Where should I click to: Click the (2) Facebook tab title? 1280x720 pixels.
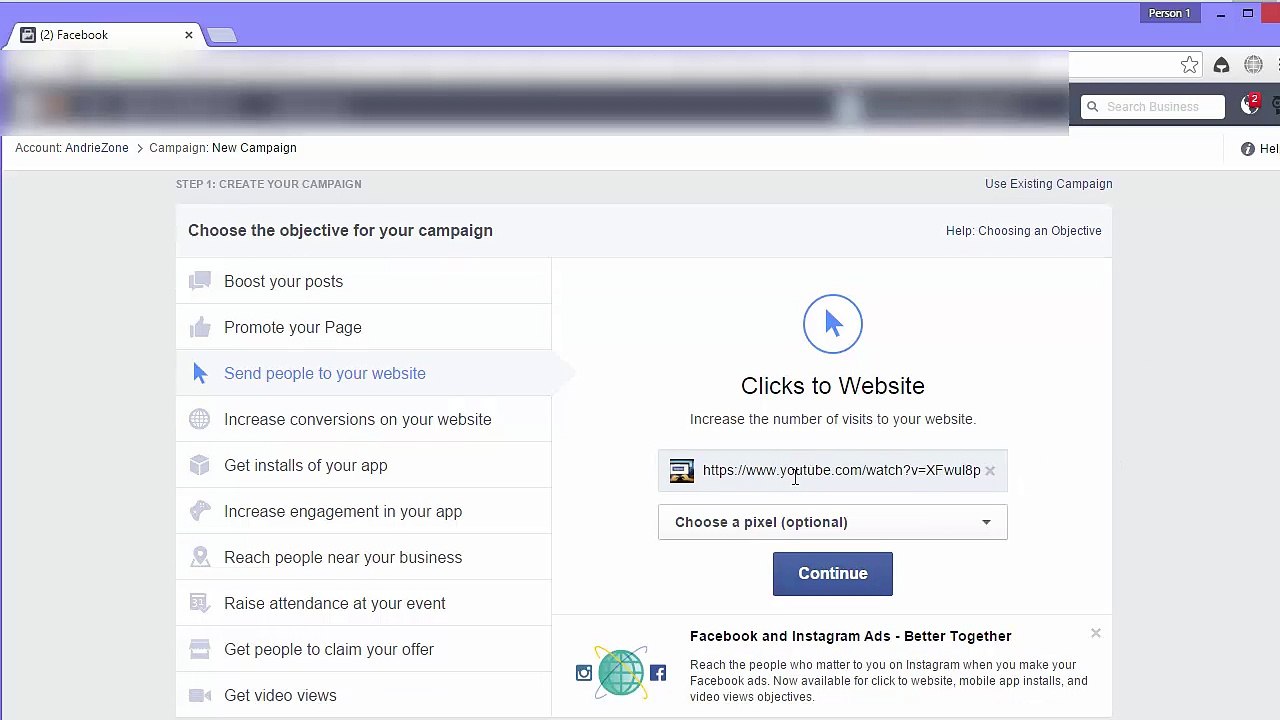[x=74, y=35]
